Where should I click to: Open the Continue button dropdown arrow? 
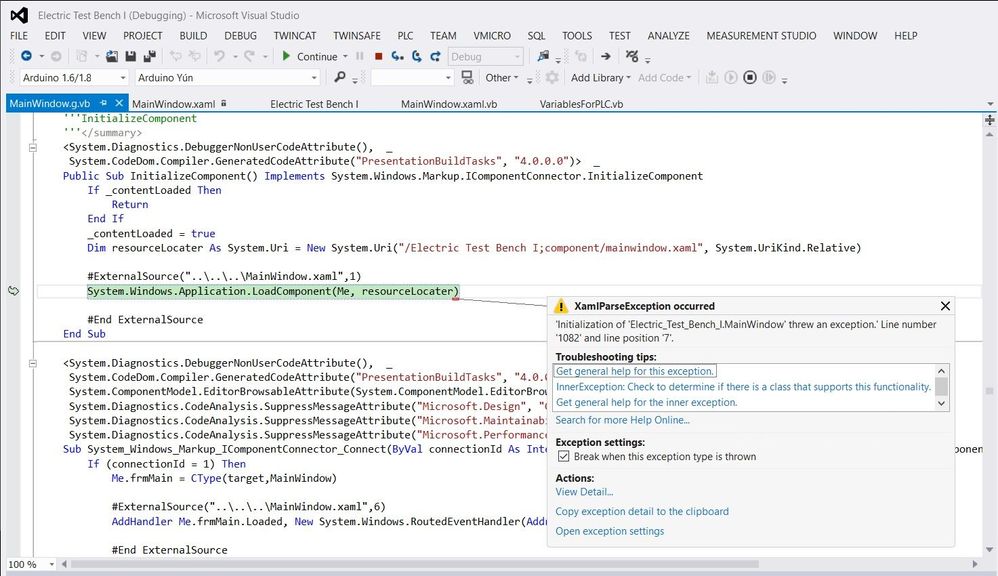pyautogui.click(x=345, y=56)
